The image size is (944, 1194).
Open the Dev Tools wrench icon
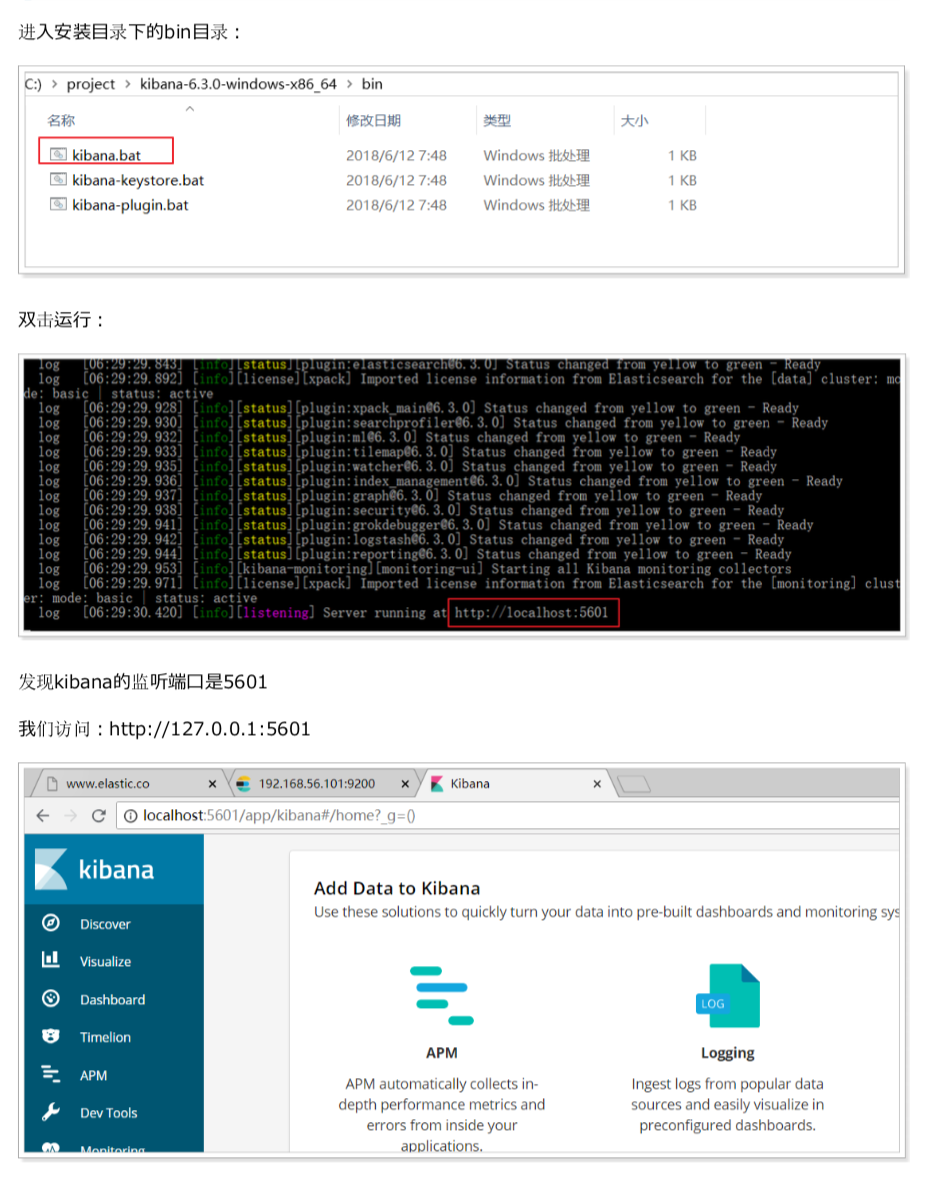tap(50, 1112)
